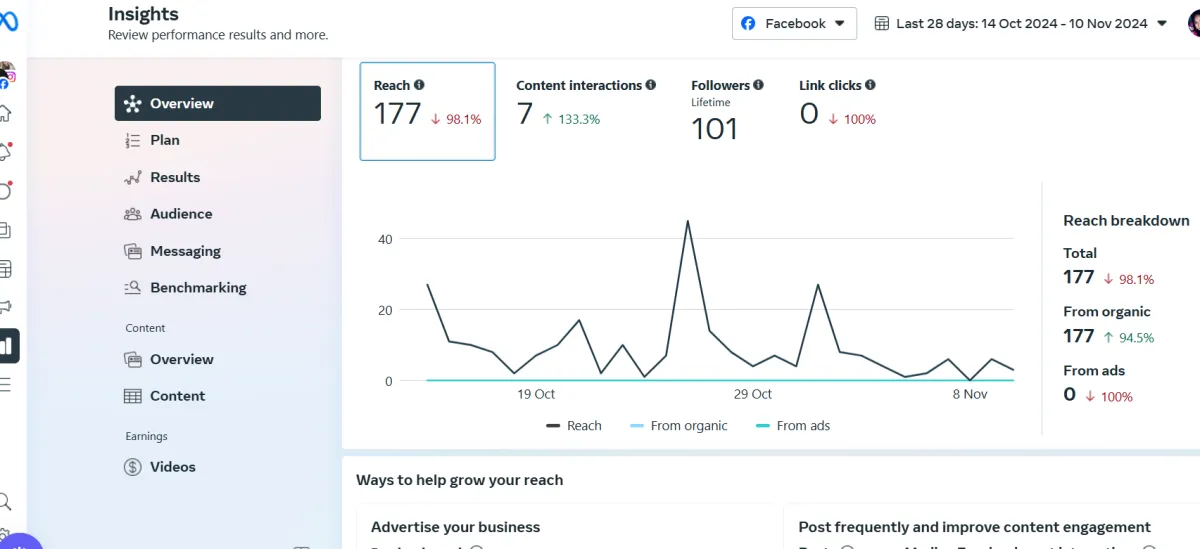1200x549 pixels.
Task: Click the user avatar at top right
Action: click(x=1194, y=23)
